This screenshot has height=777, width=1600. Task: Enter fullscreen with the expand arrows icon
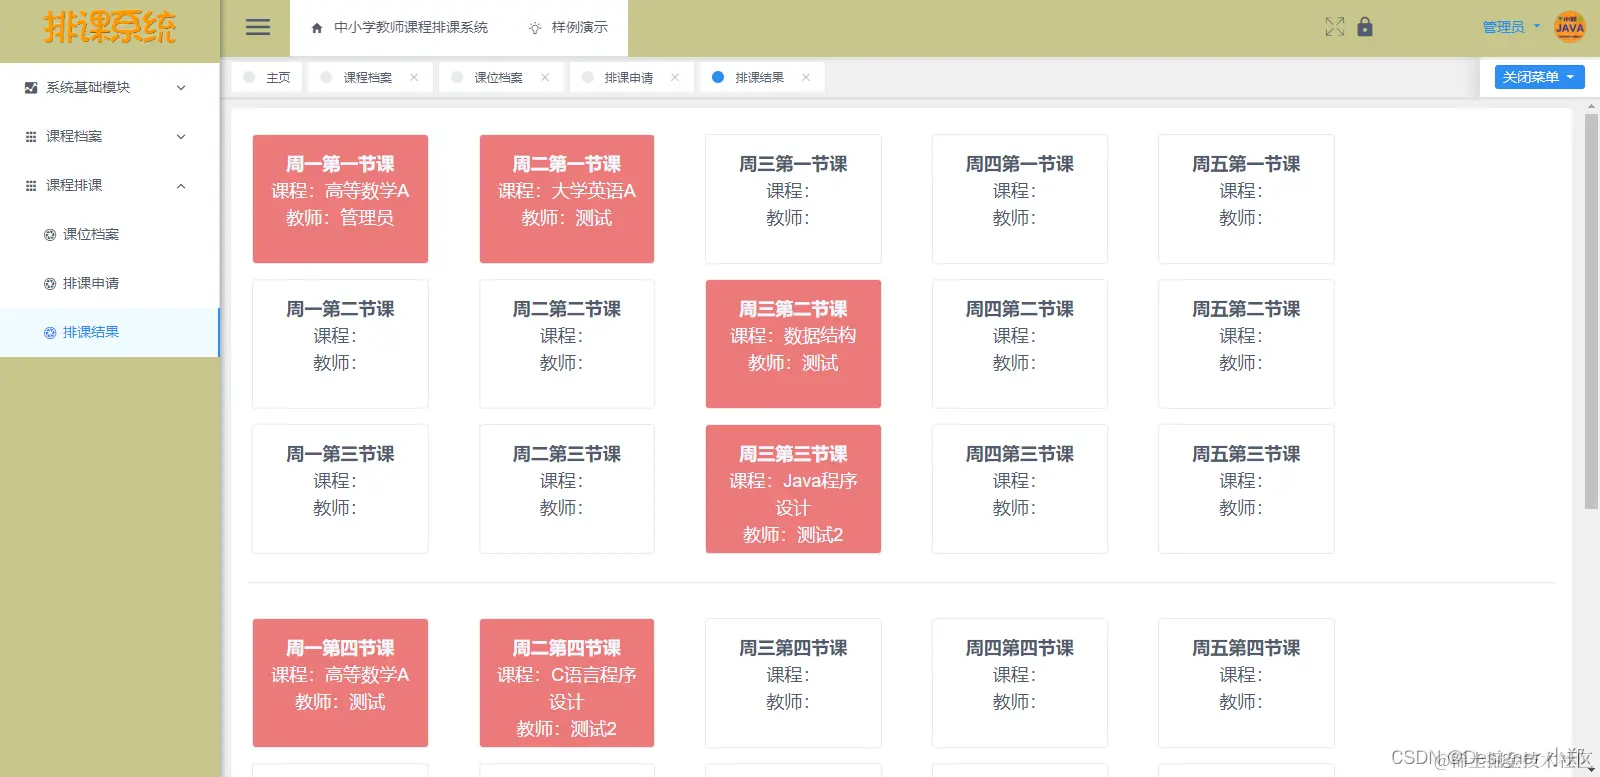(x=1335, y=27)
